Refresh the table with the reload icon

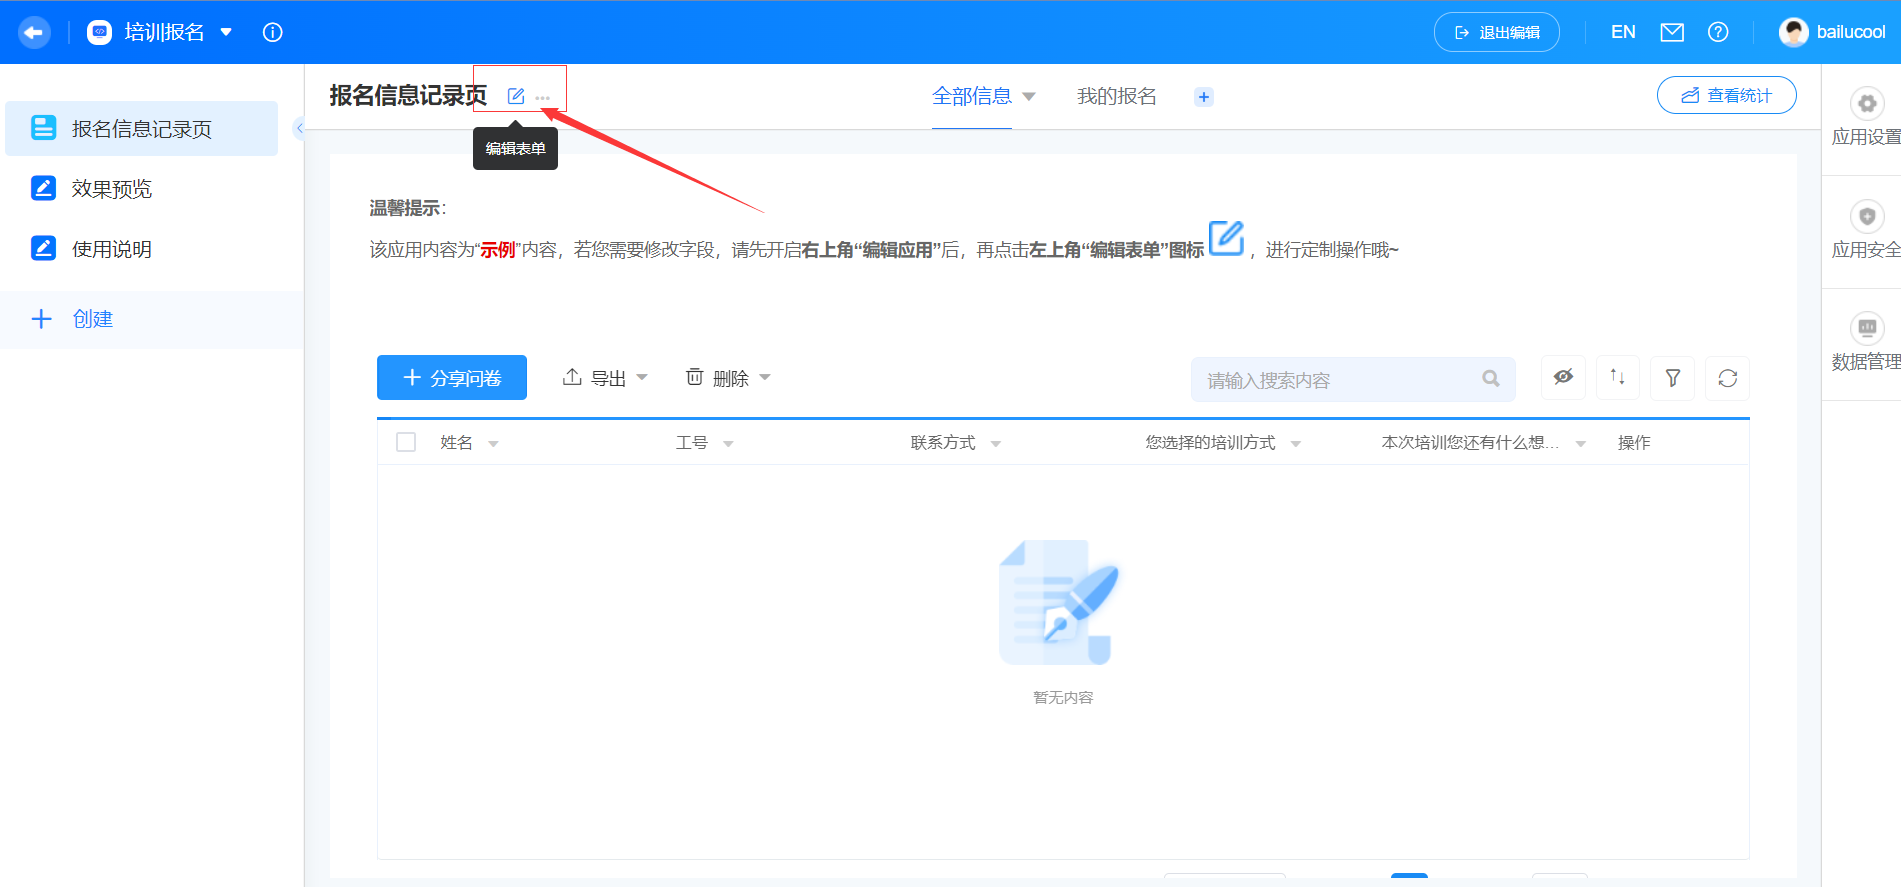(1728, 378)
